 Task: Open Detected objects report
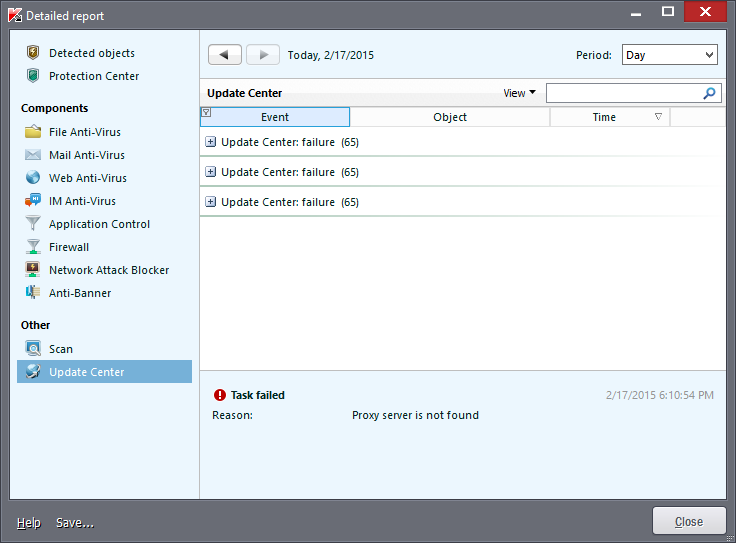point(92,53)
